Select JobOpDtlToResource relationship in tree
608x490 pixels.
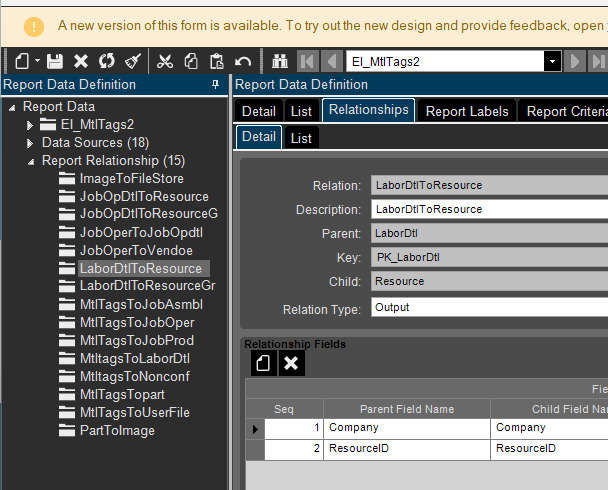(x=144, y=197)
